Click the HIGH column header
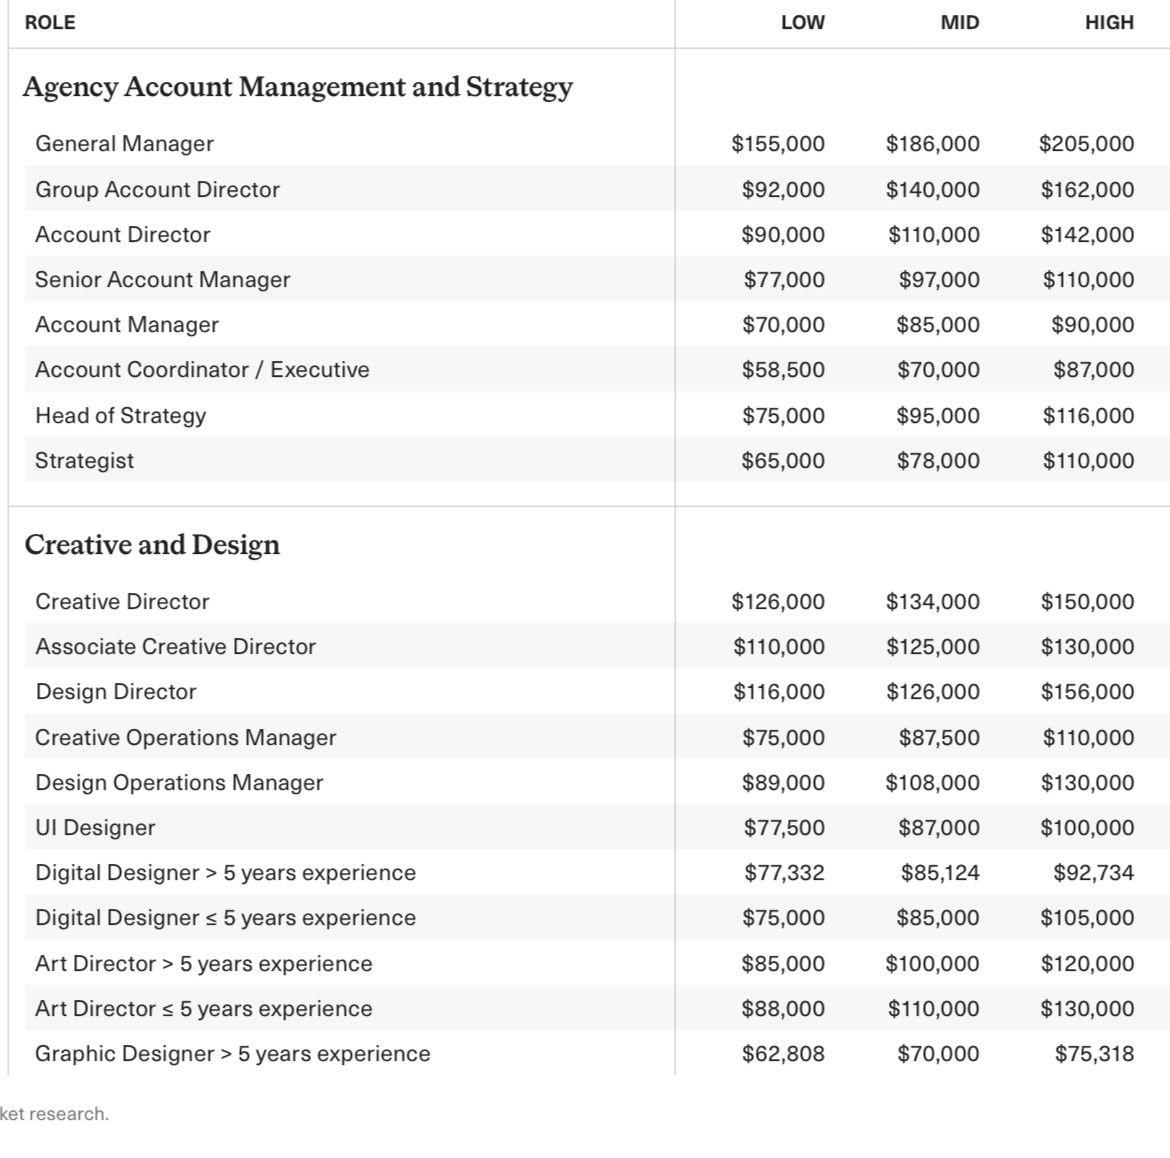 (1110, 22)
